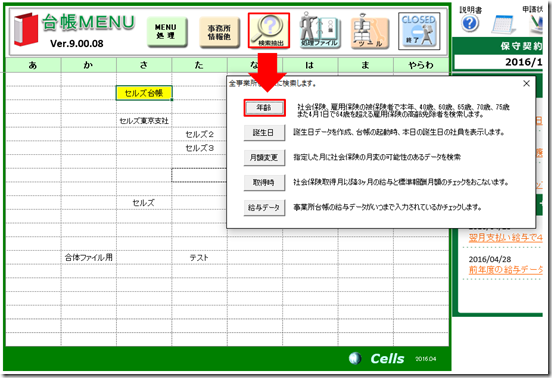Viewport: 552px width, 378px height.
Task: Click the 取得時 button
Action: point(264,182)
